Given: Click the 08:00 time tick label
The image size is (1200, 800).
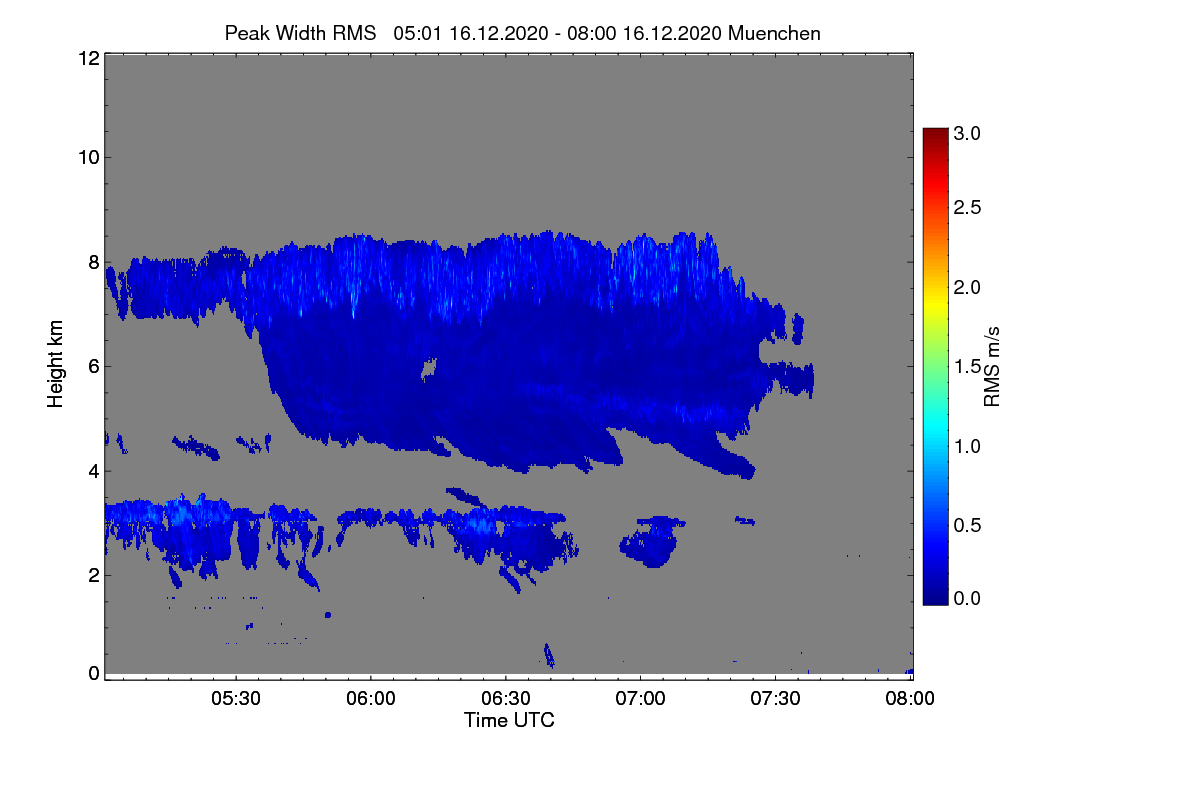Looking at the screenshot, I should pyautogui.click(x=910, y=699).
